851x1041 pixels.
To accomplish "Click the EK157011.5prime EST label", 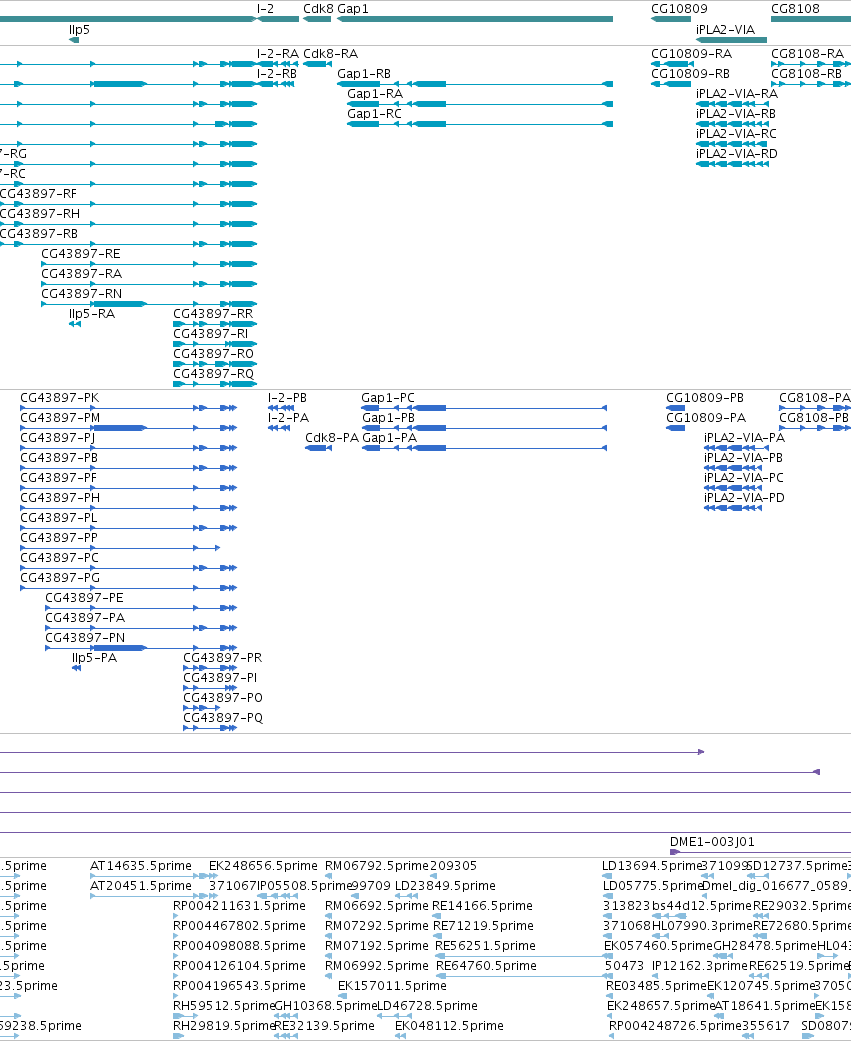I will pyautogui.click(x=392, y=985).
